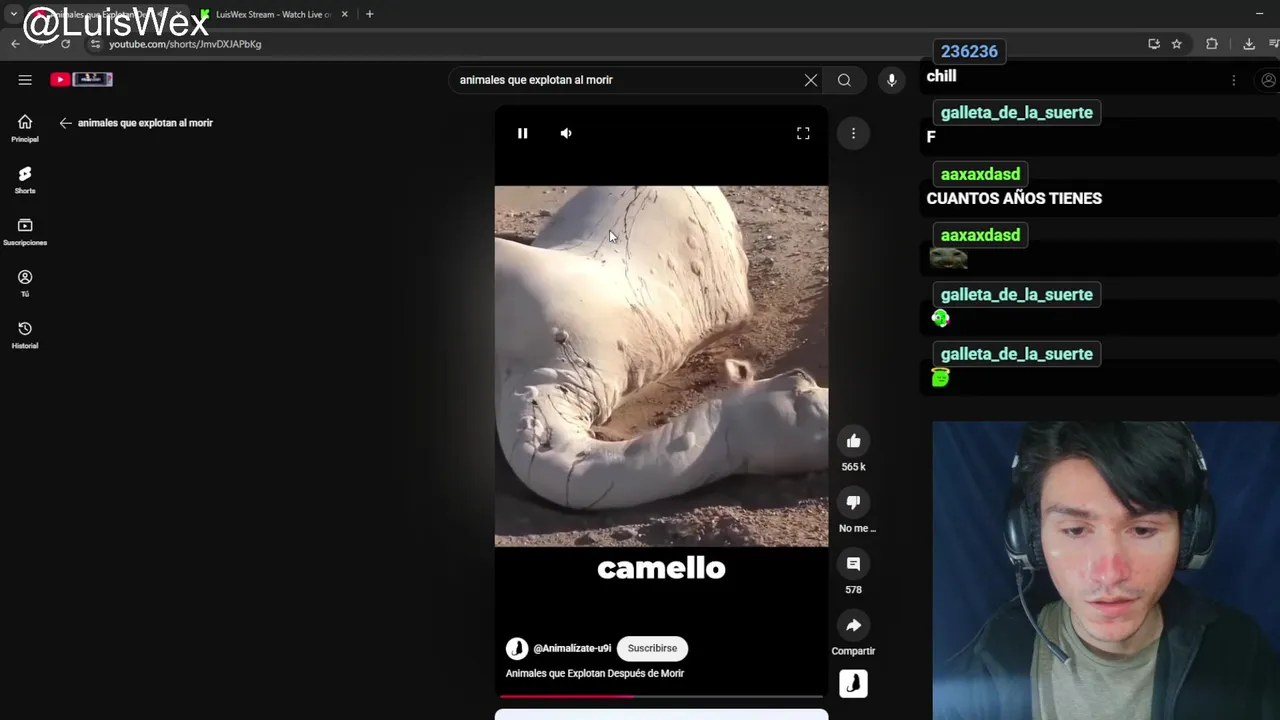1280x720 pixels.
Task: Open the tab search dropdown
Action: 13,14
